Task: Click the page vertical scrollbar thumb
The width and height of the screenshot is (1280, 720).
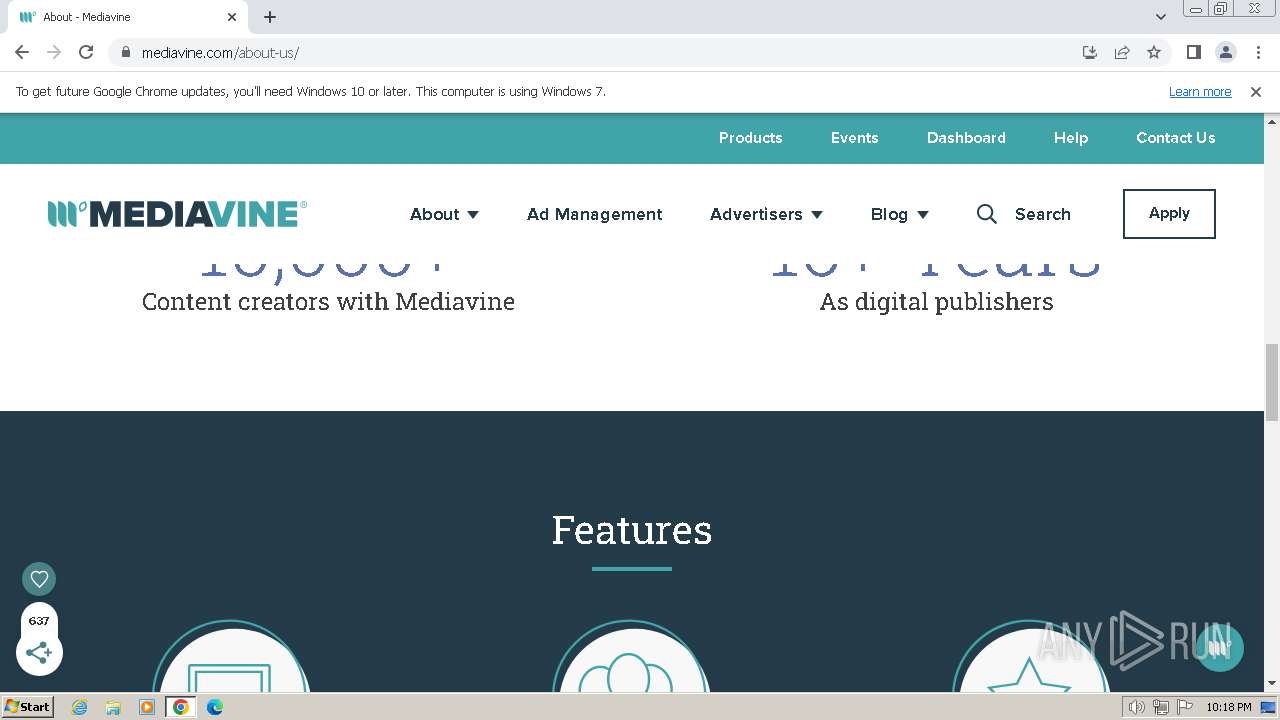Action: coord(1272,382)
